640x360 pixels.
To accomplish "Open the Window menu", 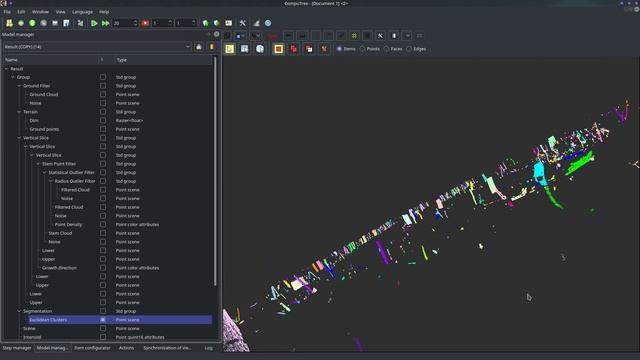I will tap(40, 12).
